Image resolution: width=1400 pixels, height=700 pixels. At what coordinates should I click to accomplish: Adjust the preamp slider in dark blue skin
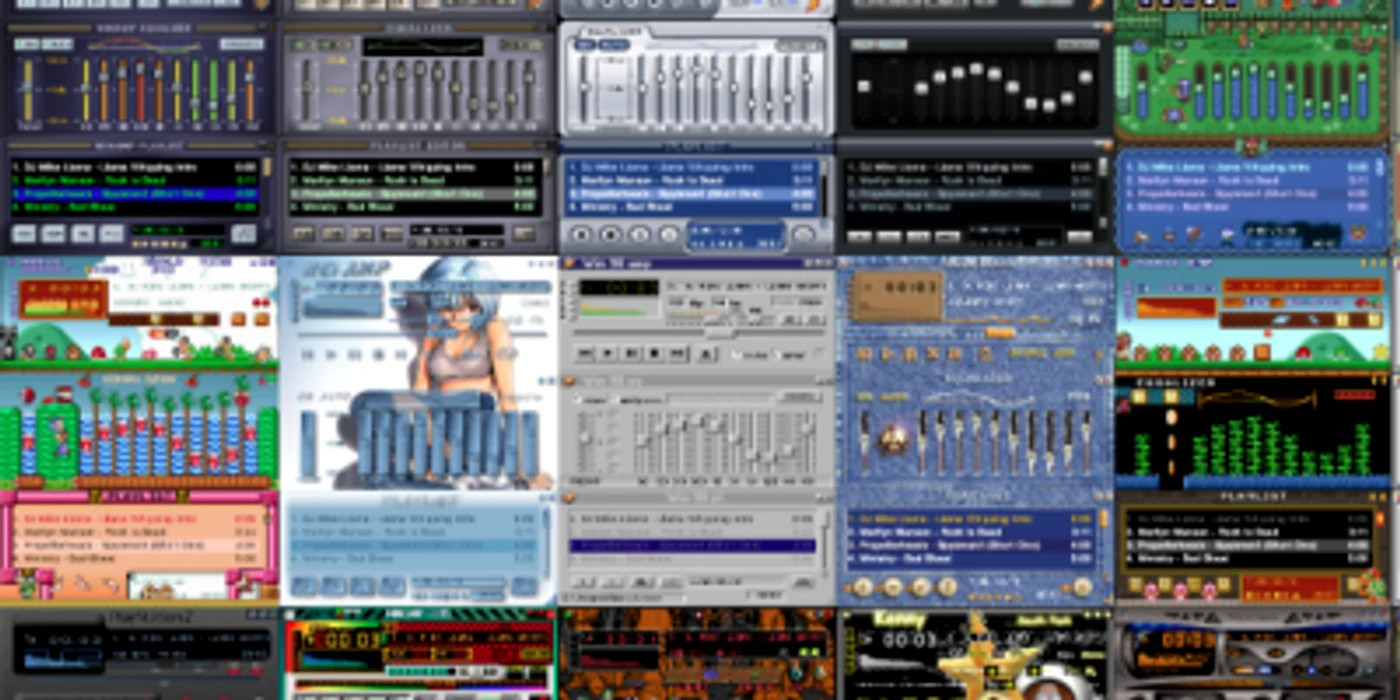[x=28, y=91]
